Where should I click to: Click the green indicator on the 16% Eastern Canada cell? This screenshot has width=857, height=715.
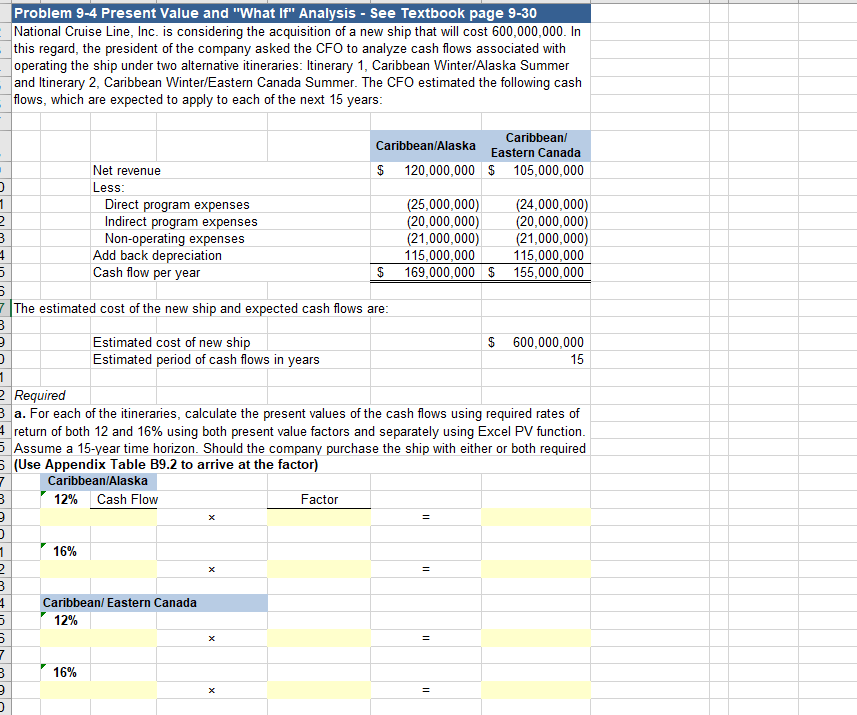pos(45,666)
